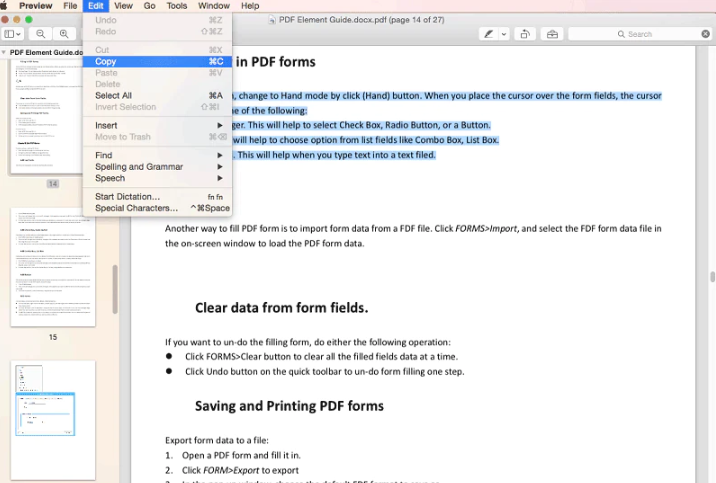Select the page 16 thumbnail with screenshot
The height and width of the screenshot is (483, 716).
53,420
